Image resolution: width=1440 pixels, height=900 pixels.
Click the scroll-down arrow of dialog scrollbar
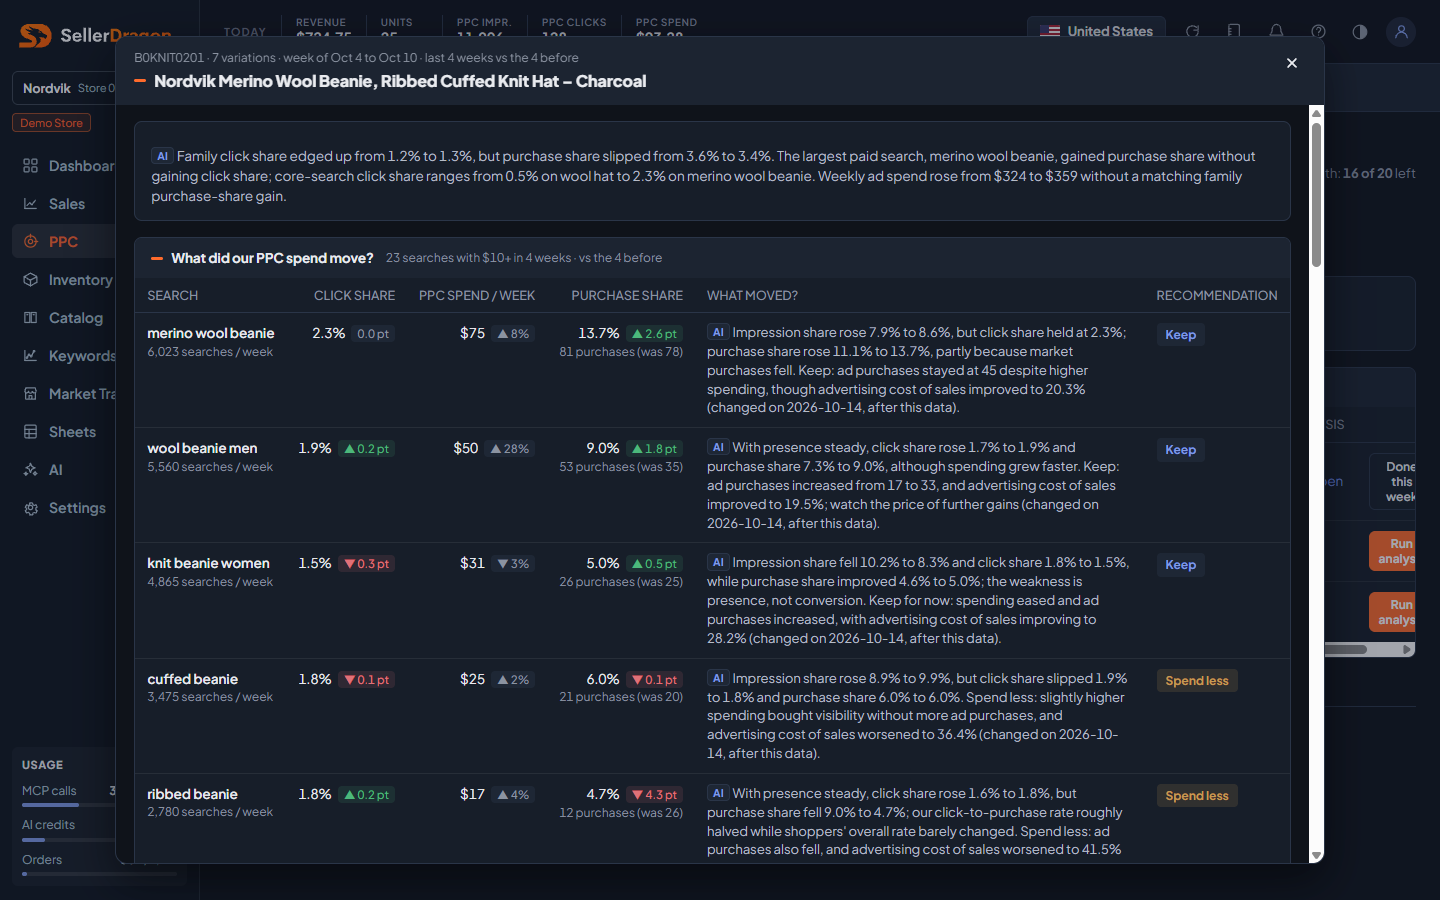tap(1316, 856)
